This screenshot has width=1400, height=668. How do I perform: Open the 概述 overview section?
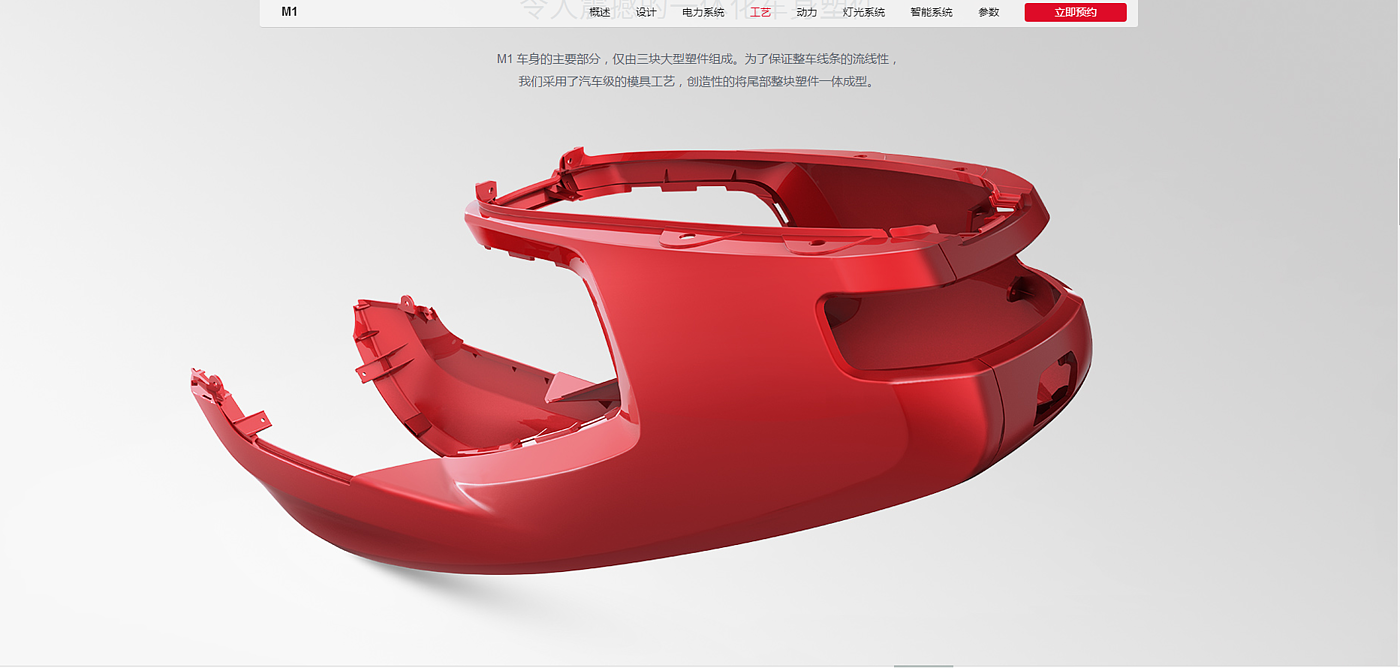[599, 12]
